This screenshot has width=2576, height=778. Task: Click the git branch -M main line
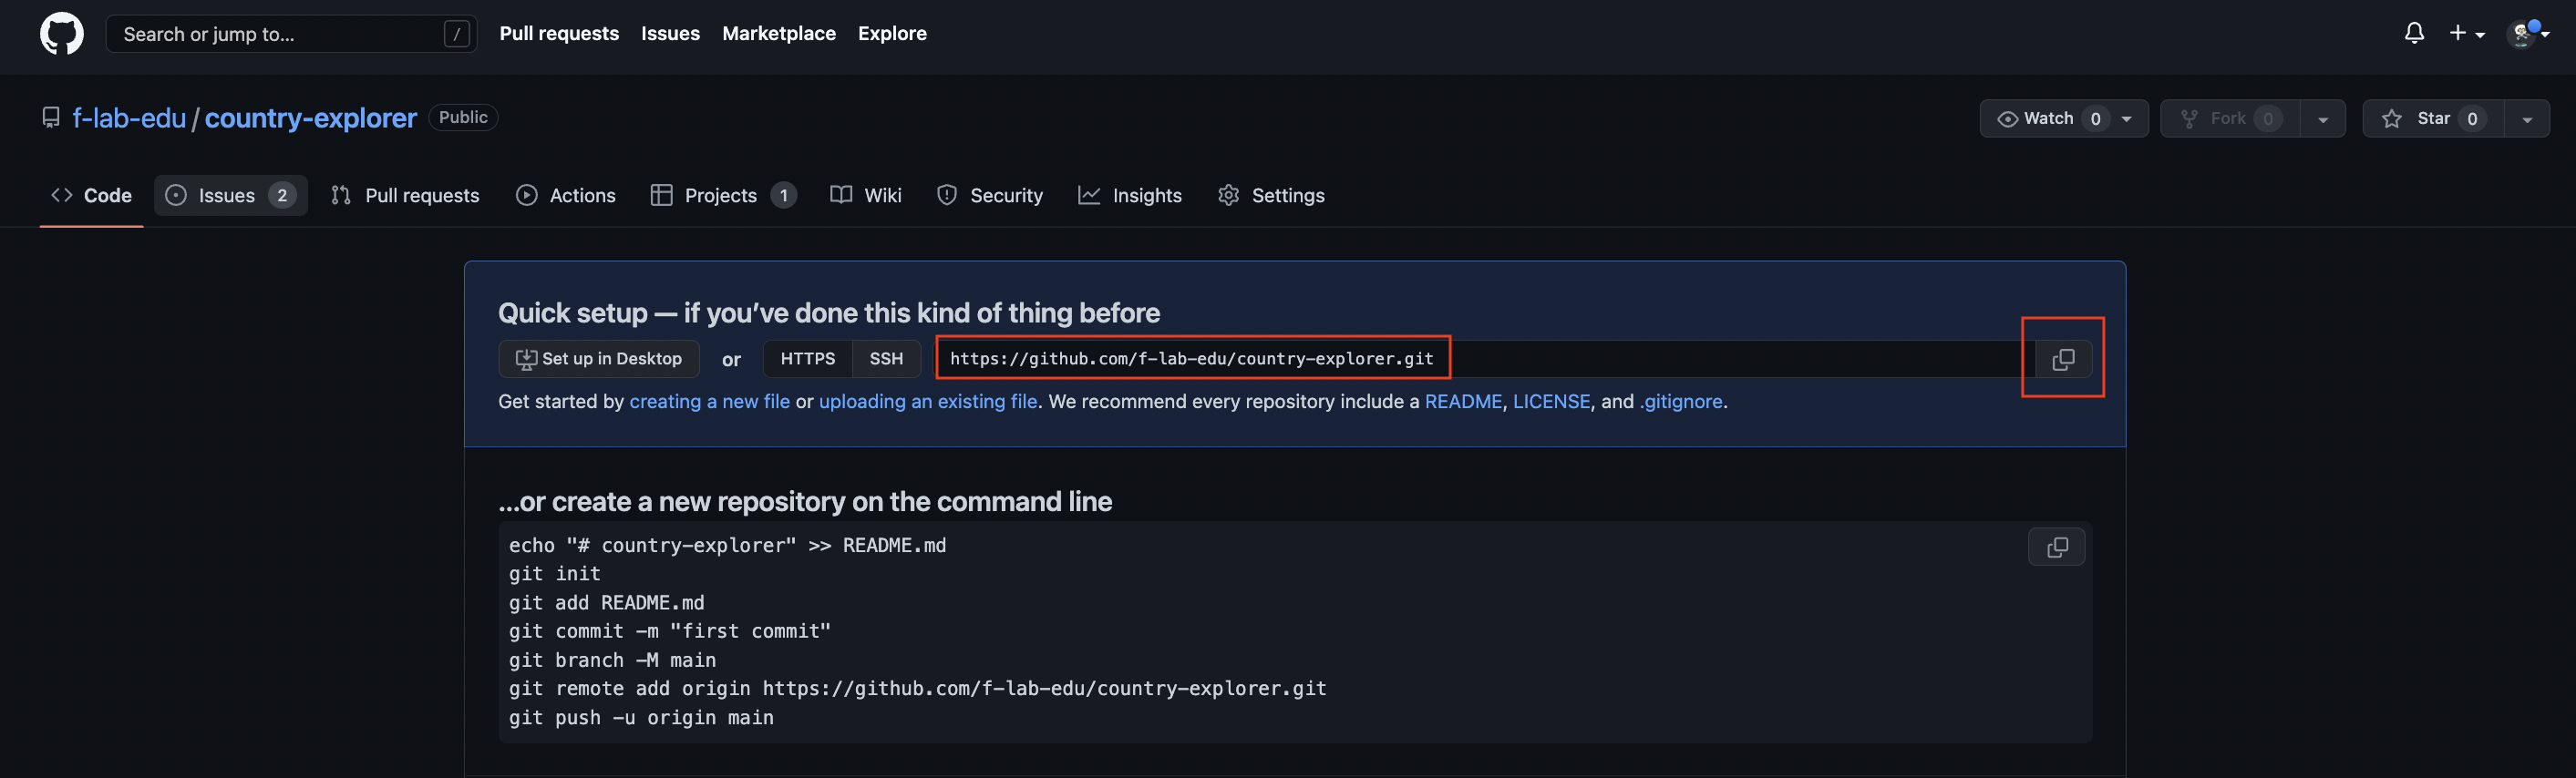click(x=612, y=661)
